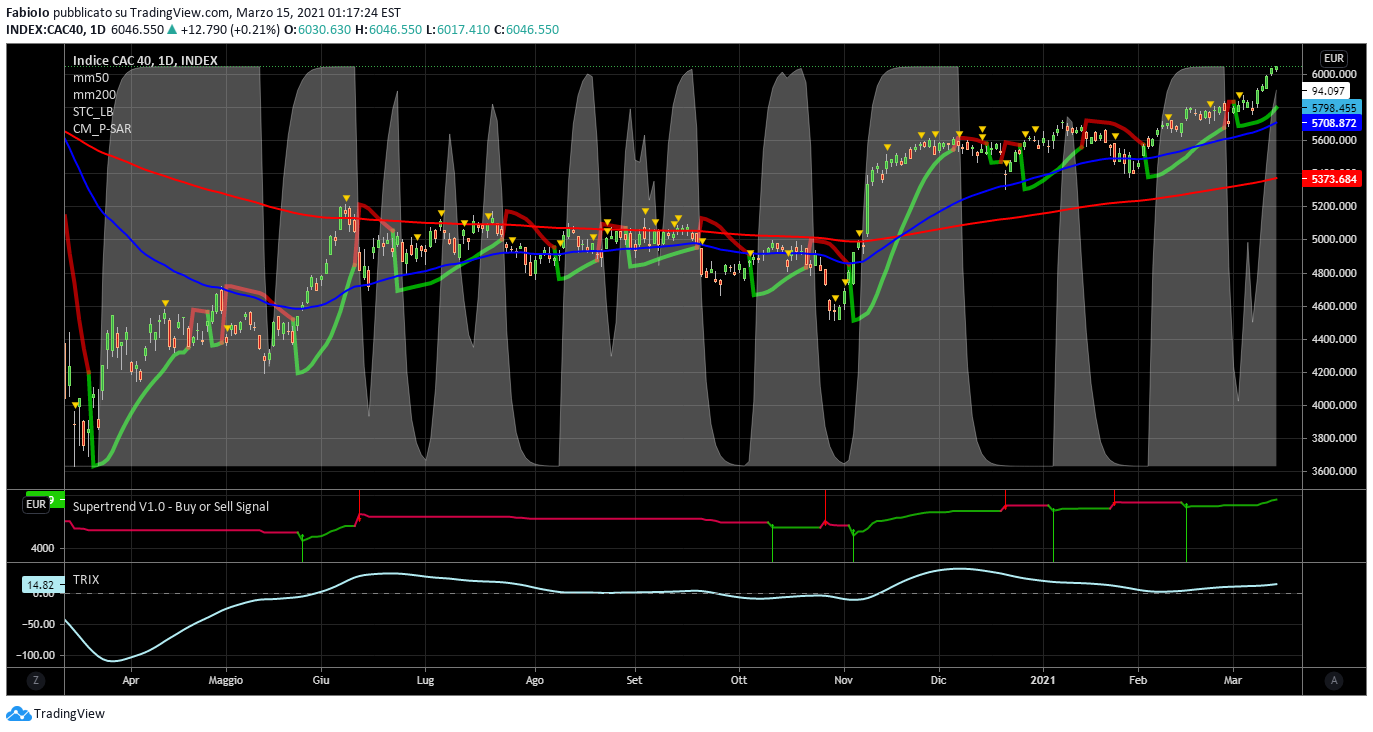Select the Supertrend V1.0 indicator title

click(171, 506)
